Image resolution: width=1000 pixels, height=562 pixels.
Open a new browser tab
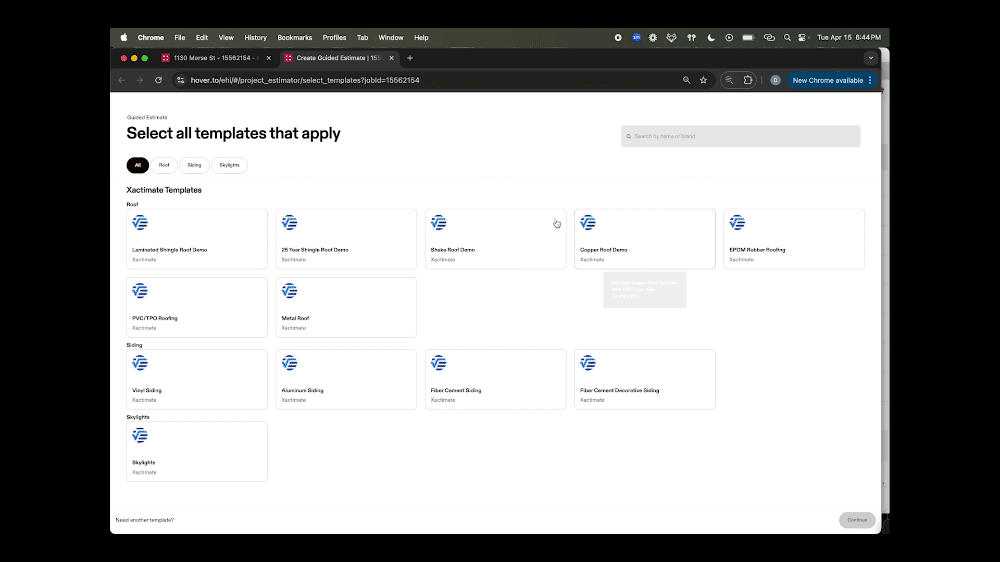410,58
